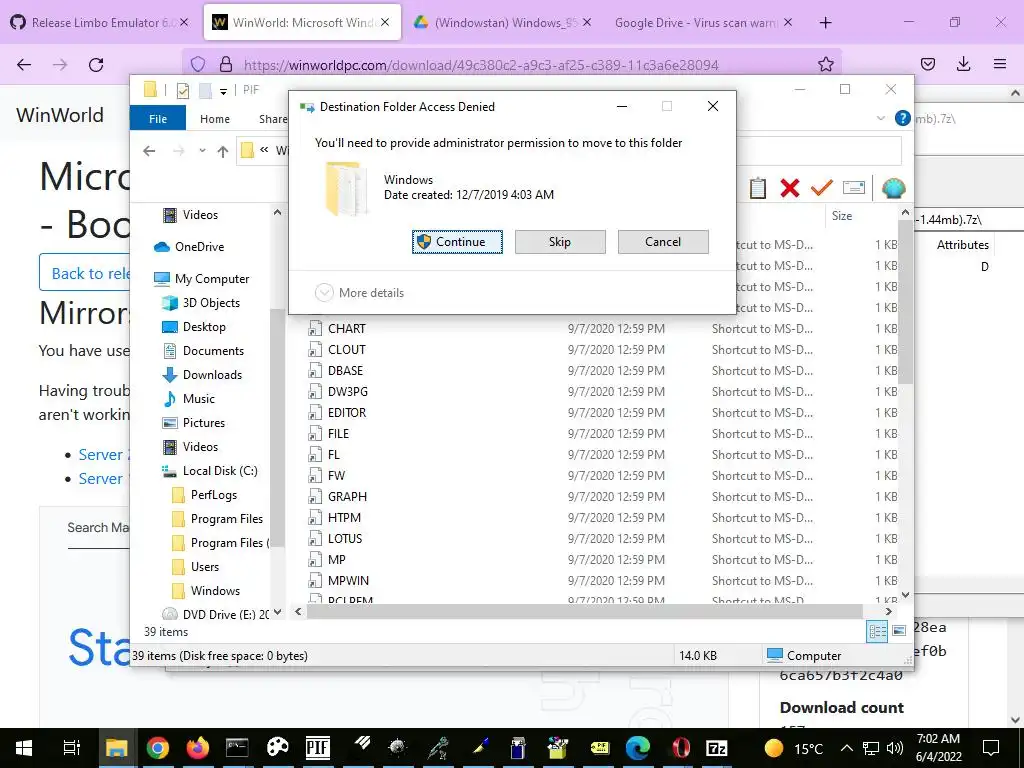Click the Back to releases button on WinWorld
Viewport: 1024px width, 768px height.
point(85,272)
